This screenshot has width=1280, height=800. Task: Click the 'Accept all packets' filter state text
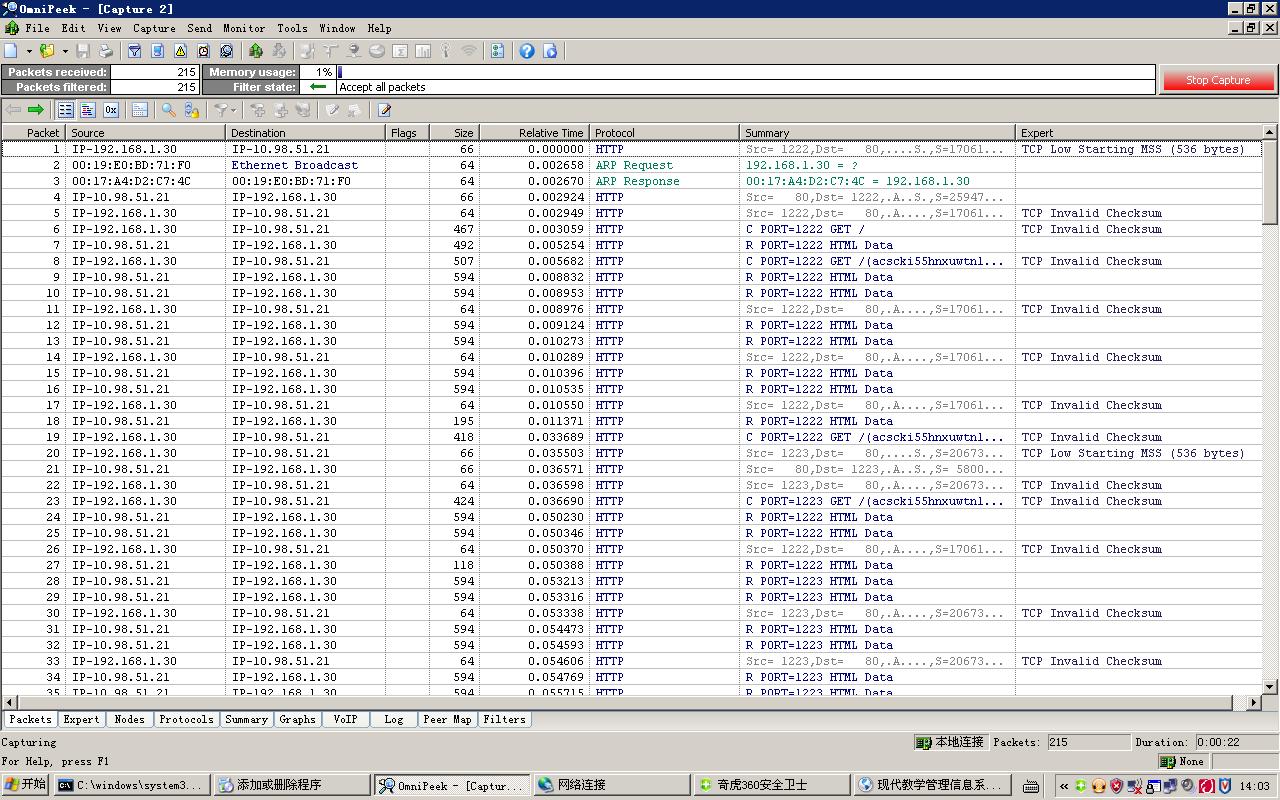click(382, 87)
